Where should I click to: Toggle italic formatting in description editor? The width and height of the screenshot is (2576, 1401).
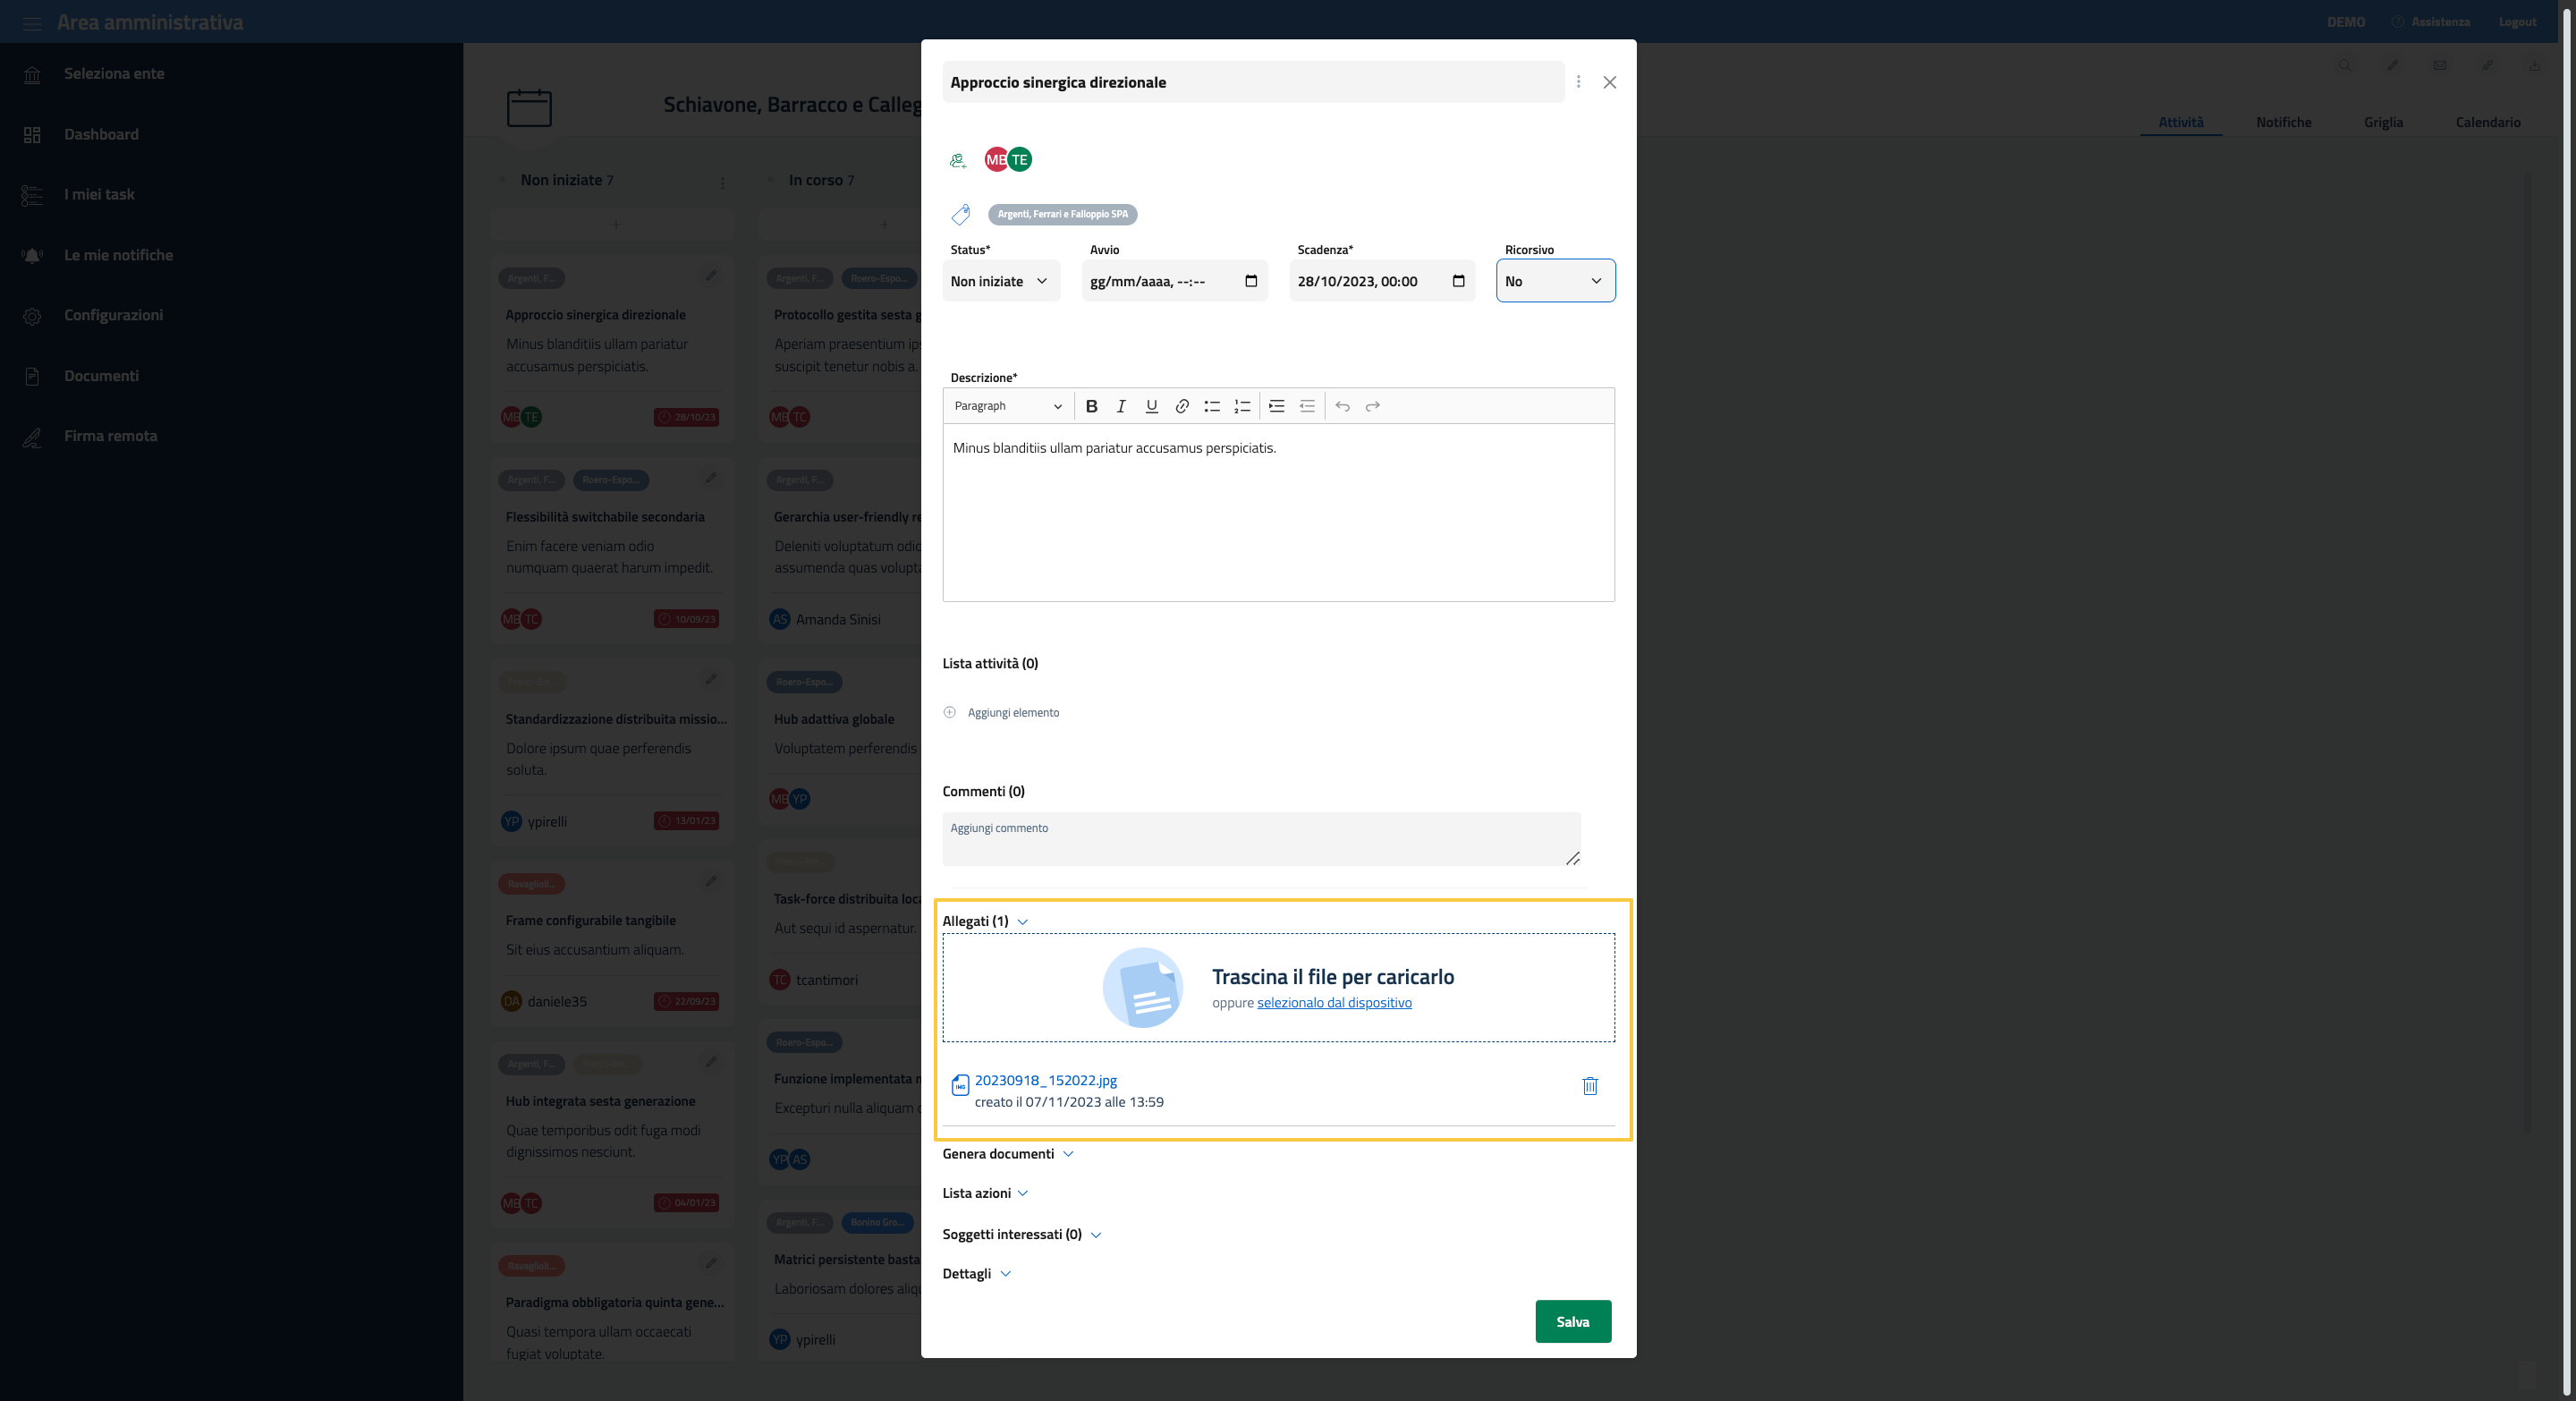click(1121, 406)
